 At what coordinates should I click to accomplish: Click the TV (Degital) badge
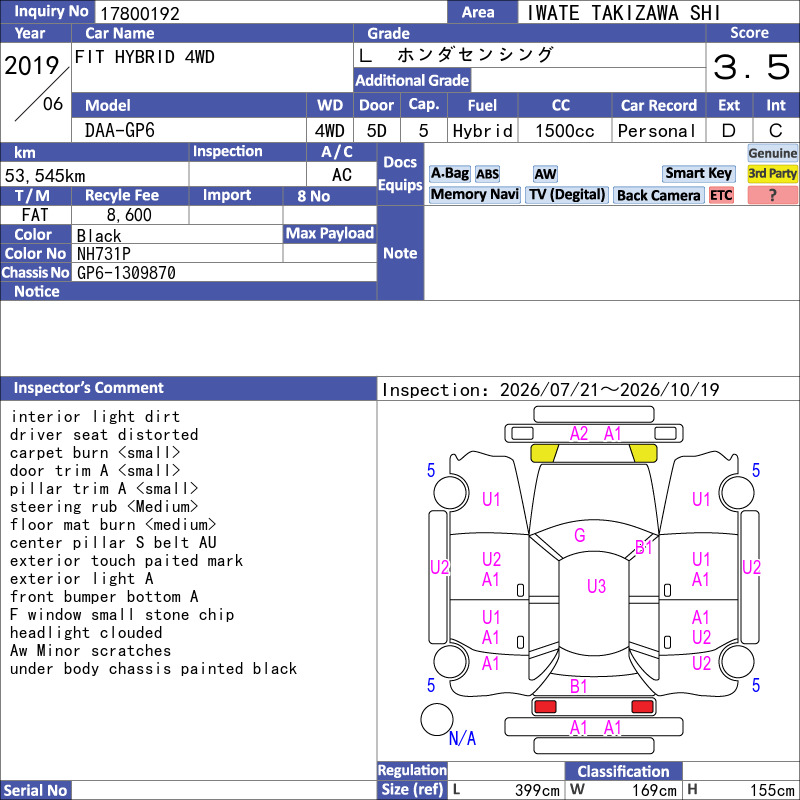pyautogui.click(x=567, y=195)
